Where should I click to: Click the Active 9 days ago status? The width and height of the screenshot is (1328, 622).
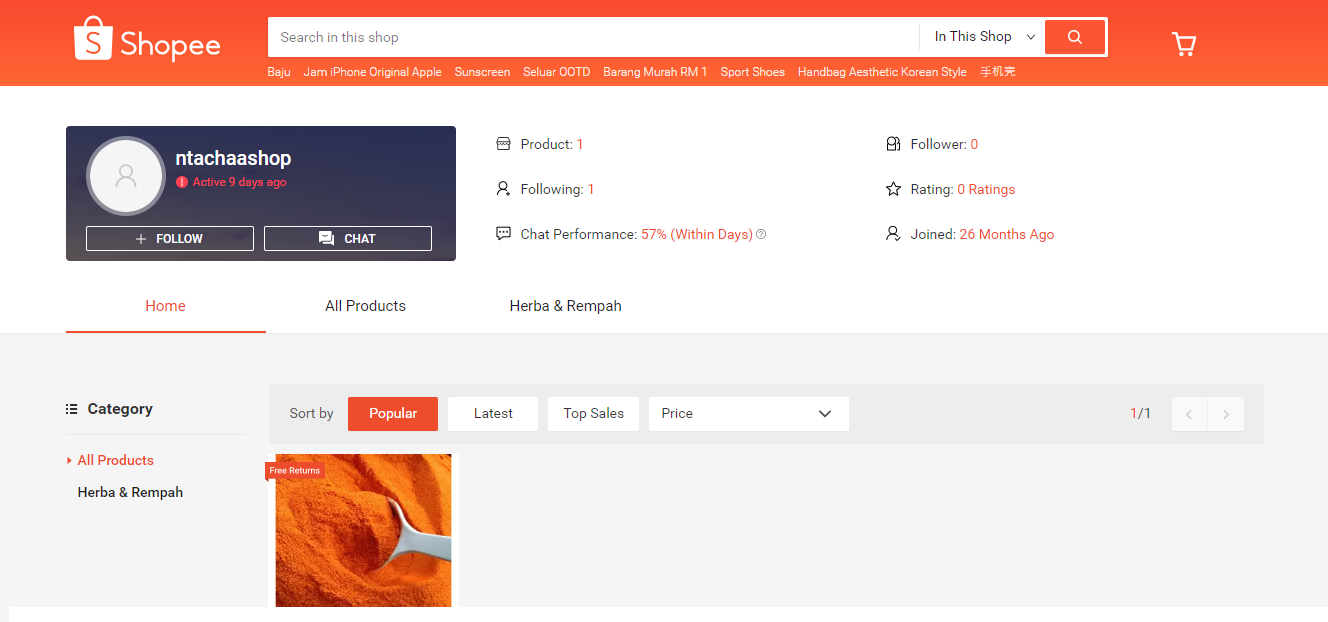coord(240,182)
